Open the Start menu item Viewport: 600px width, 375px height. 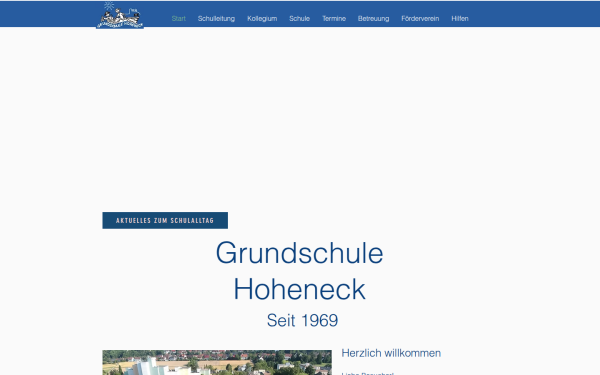[x=179, y=18]
